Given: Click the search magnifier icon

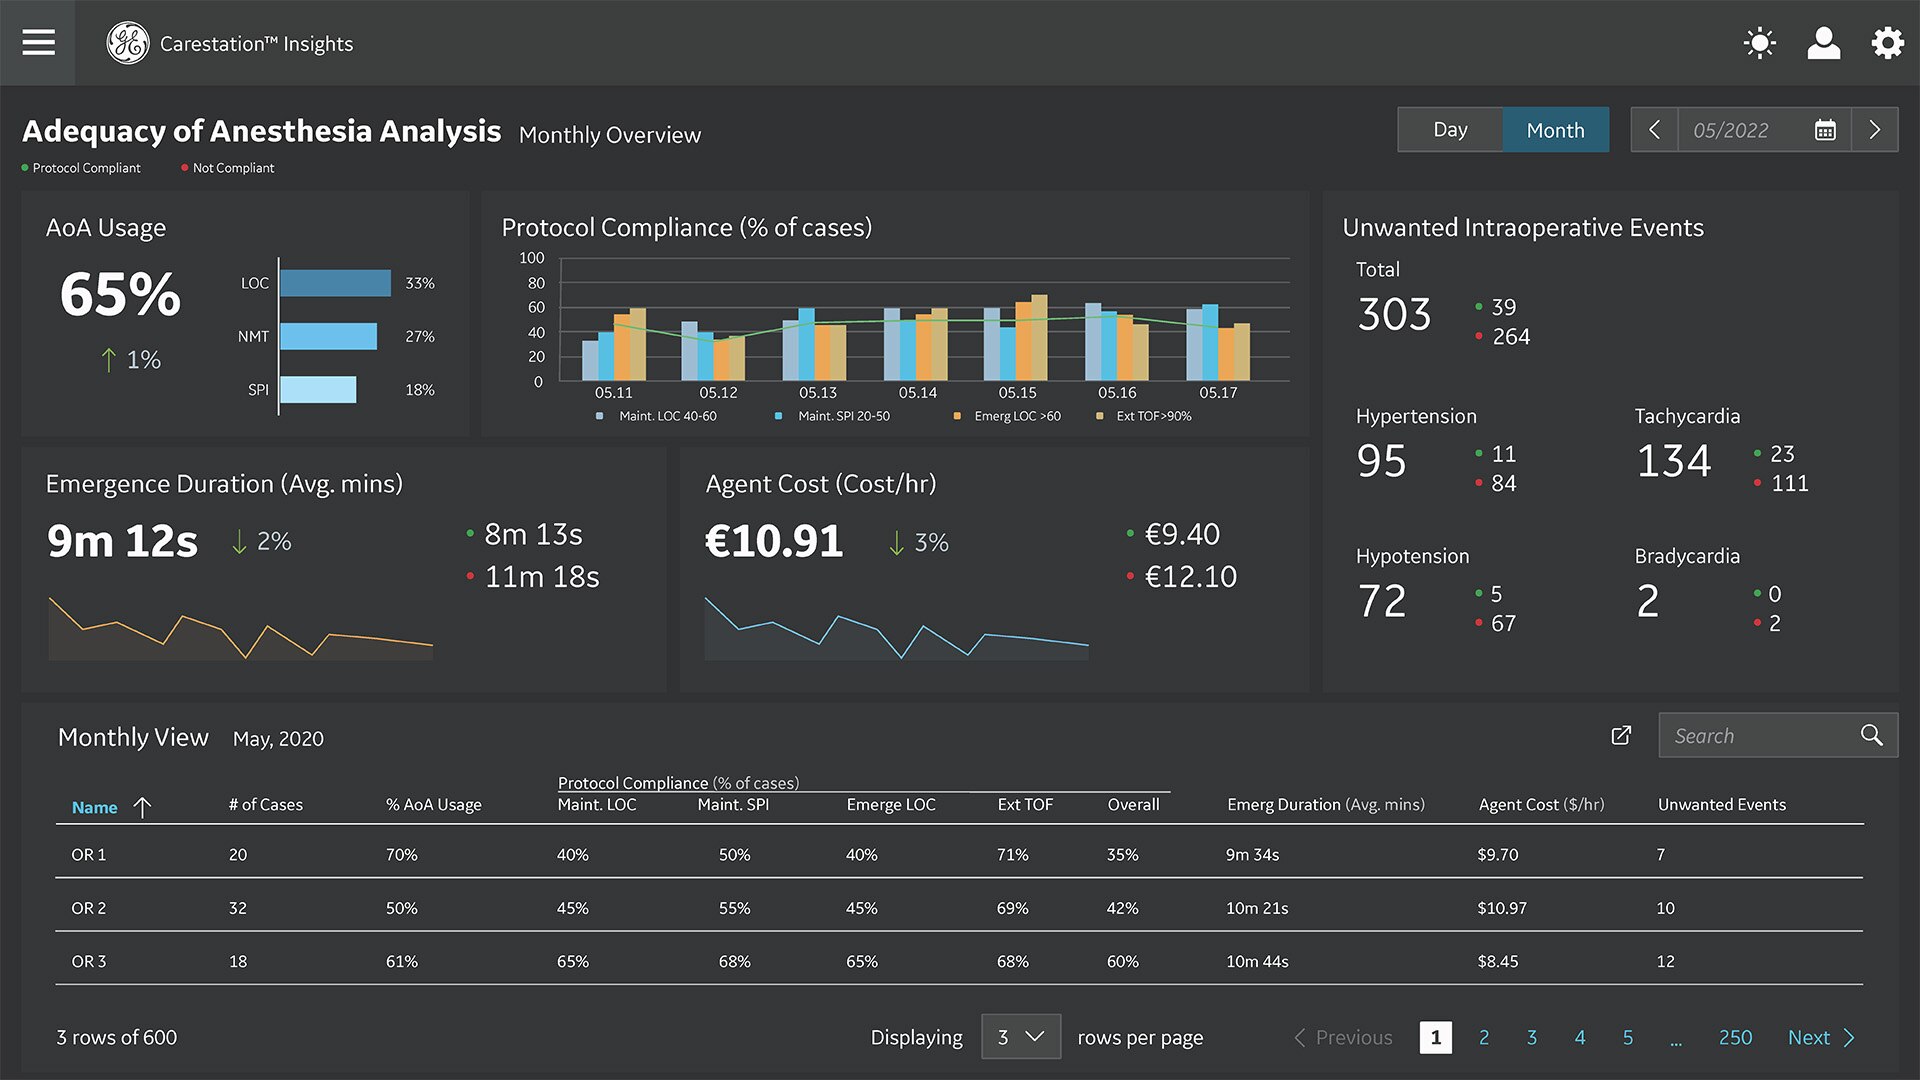Looking at the screenshot, I should coord(1871,735).
